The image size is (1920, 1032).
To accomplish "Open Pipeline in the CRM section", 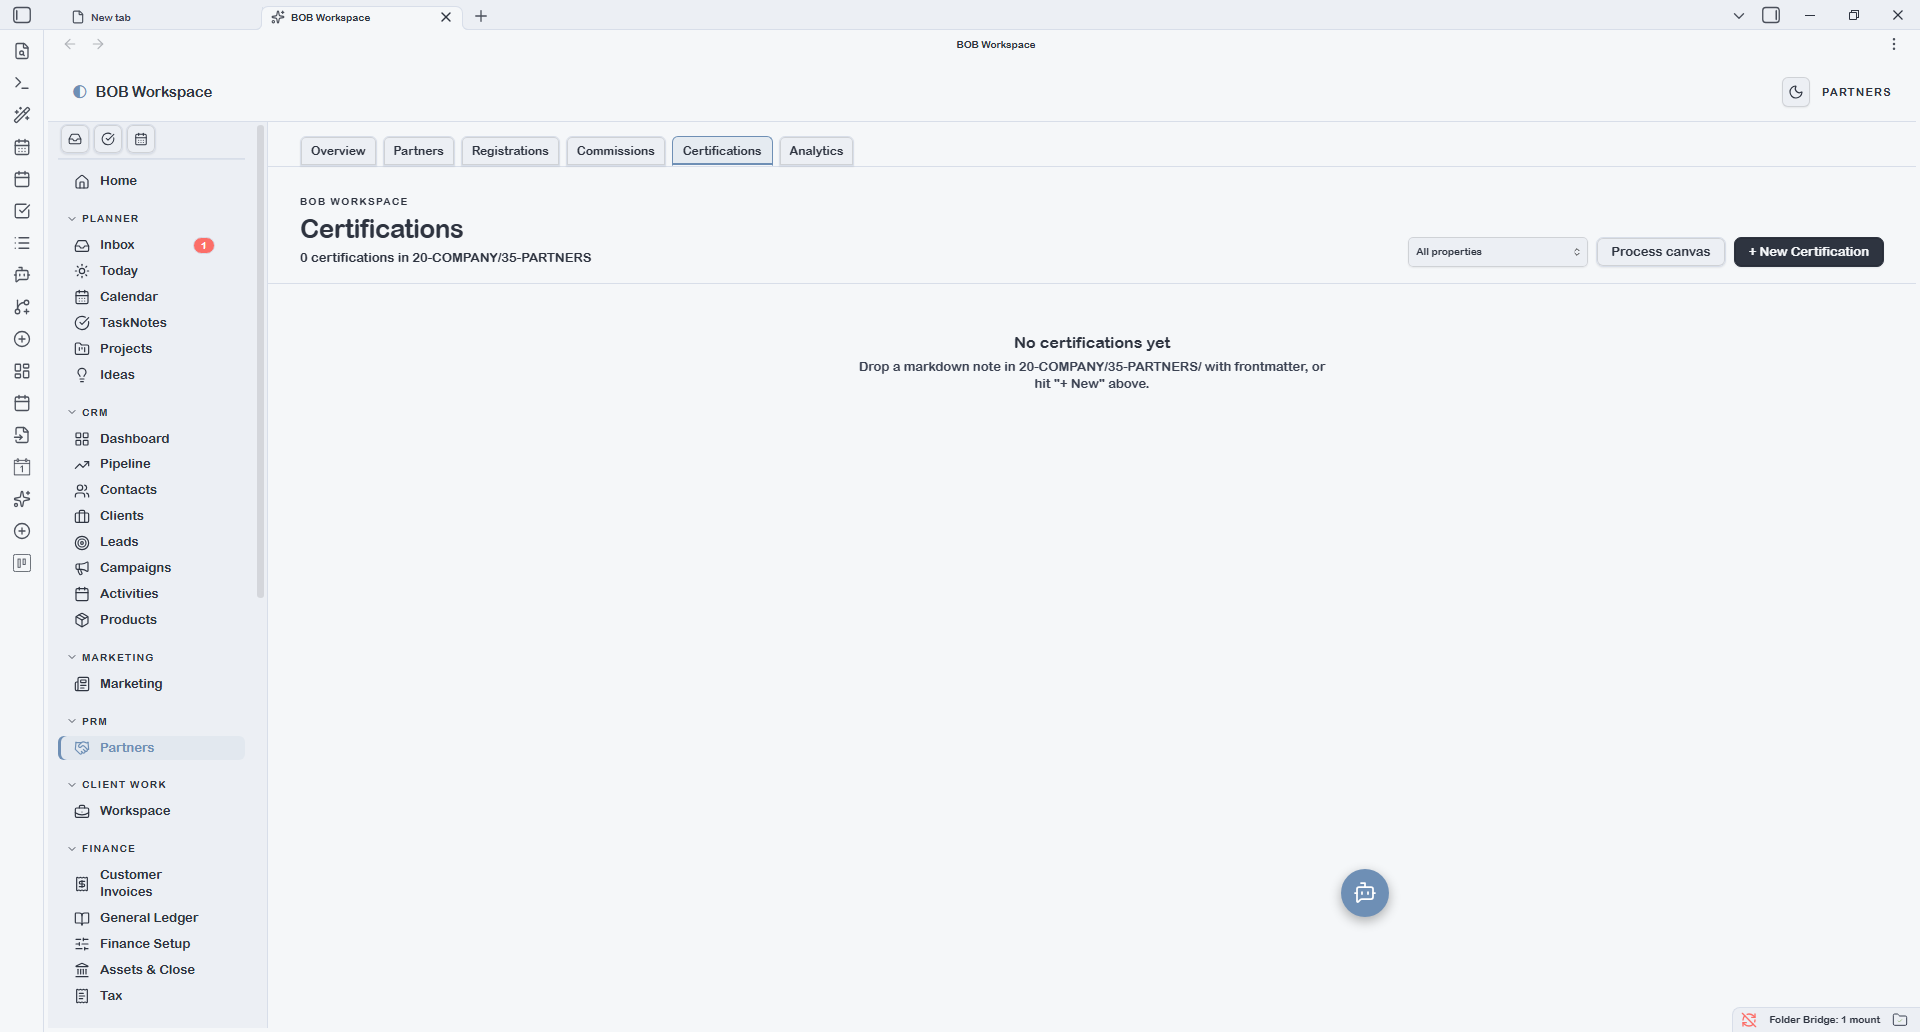I will point(152,464).
